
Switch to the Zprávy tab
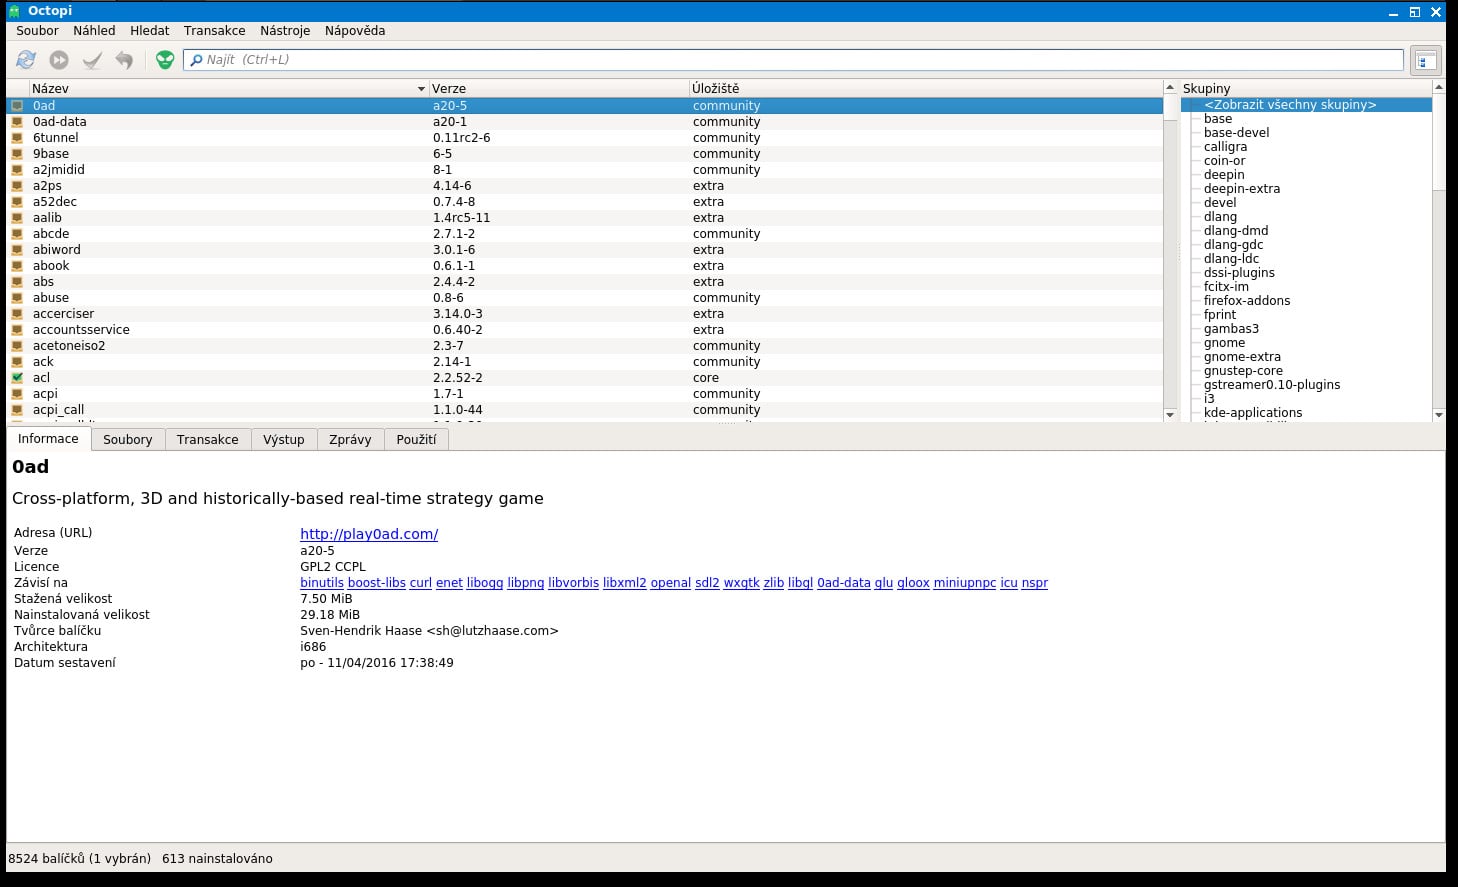pos(350,440)
